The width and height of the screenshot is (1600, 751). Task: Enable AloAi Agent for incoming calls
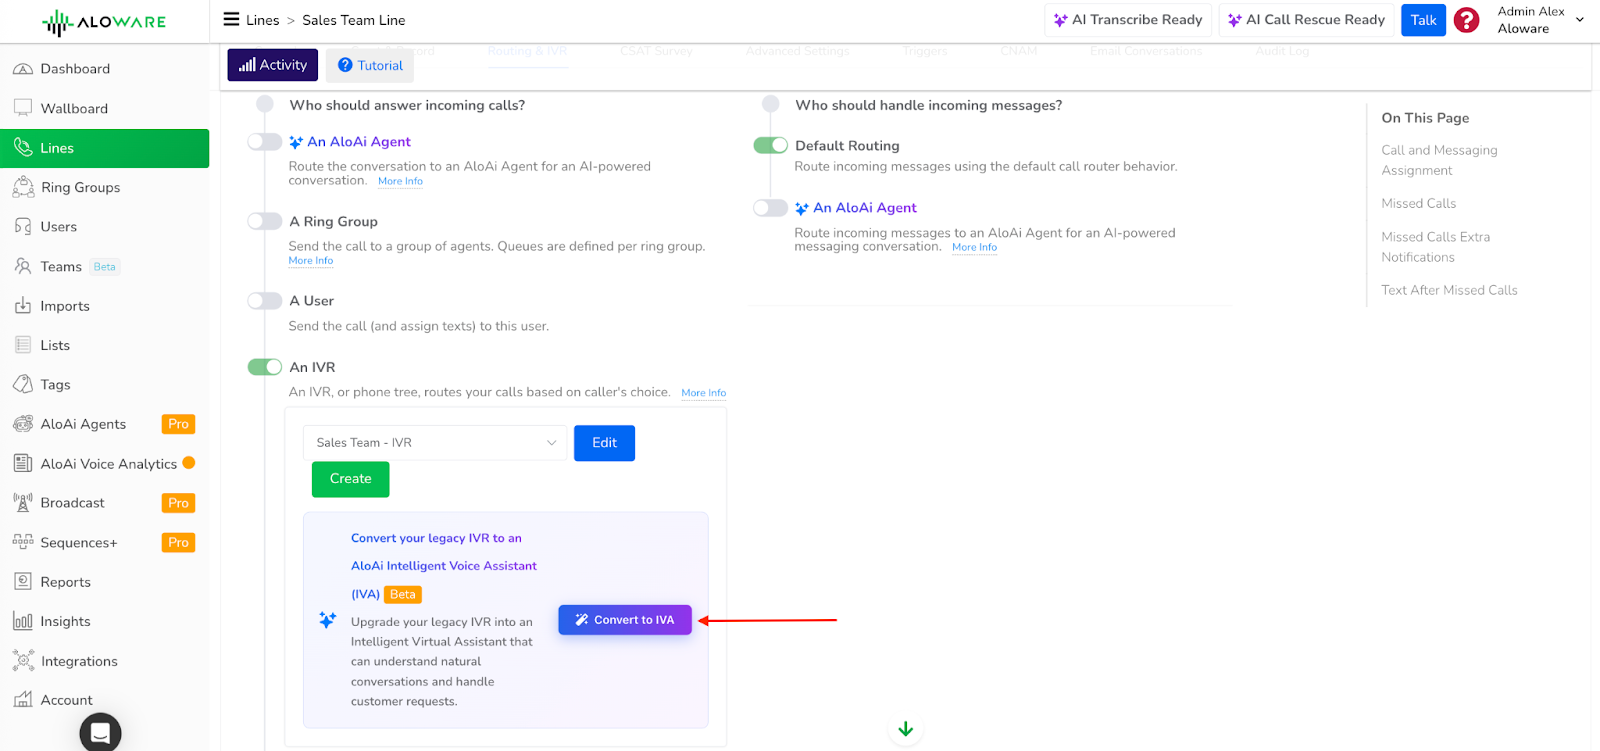tap(265, 142)
